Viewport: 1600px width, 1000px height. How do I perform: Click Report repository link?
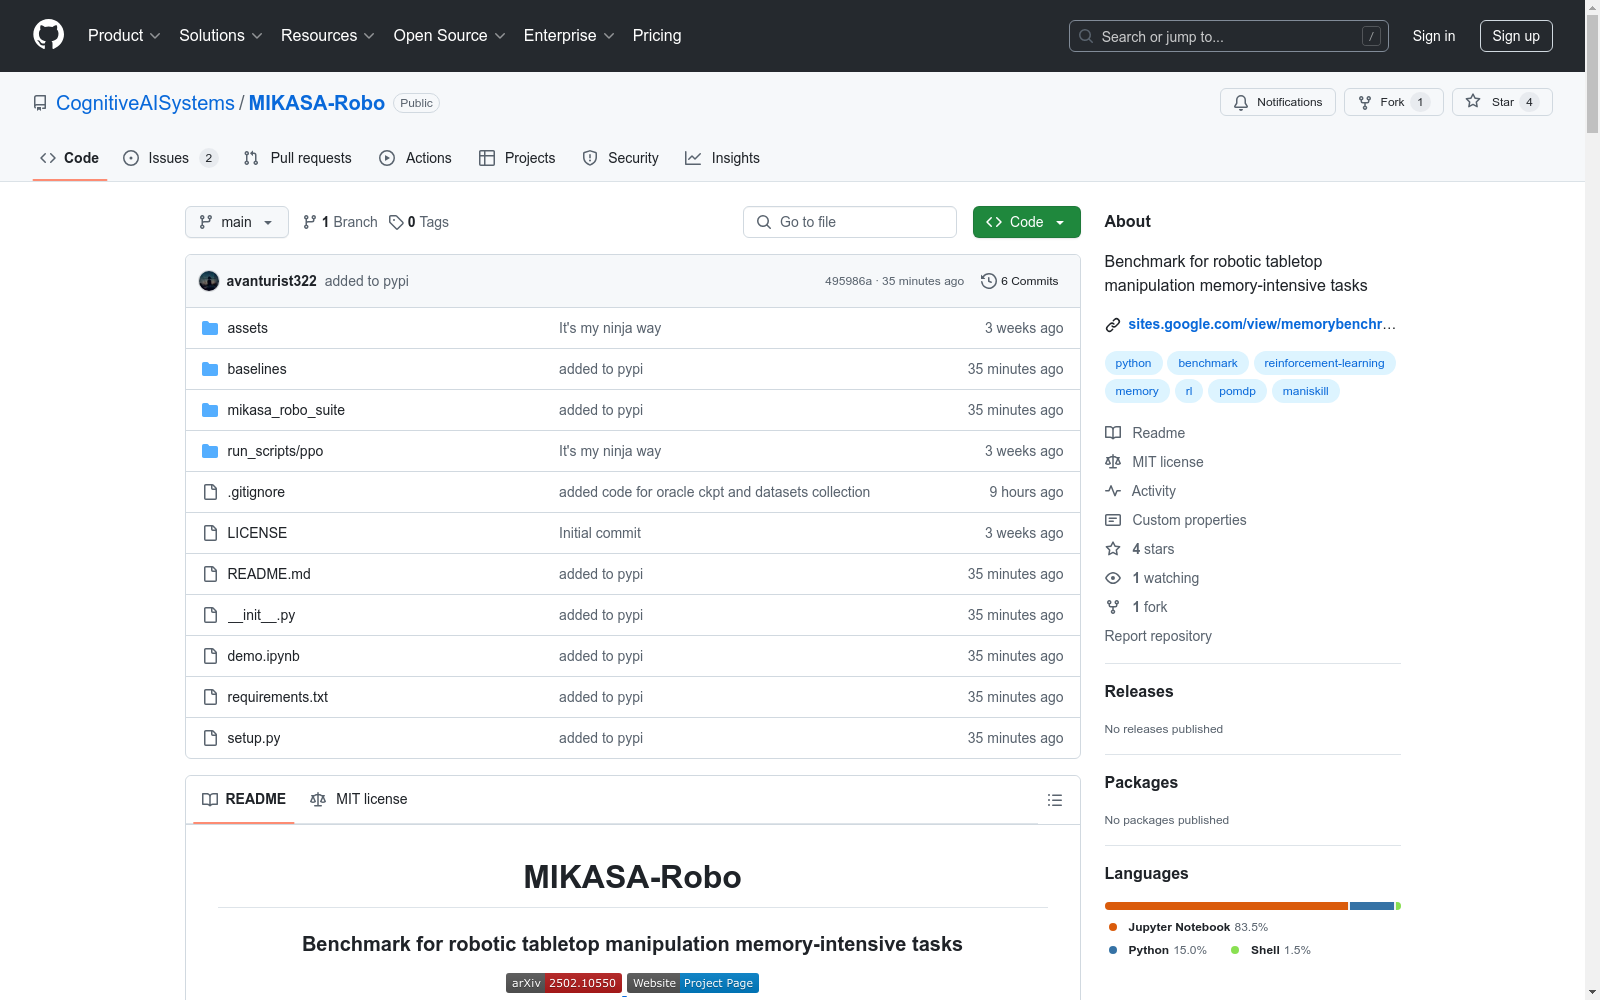click(x=1158, y=636)
